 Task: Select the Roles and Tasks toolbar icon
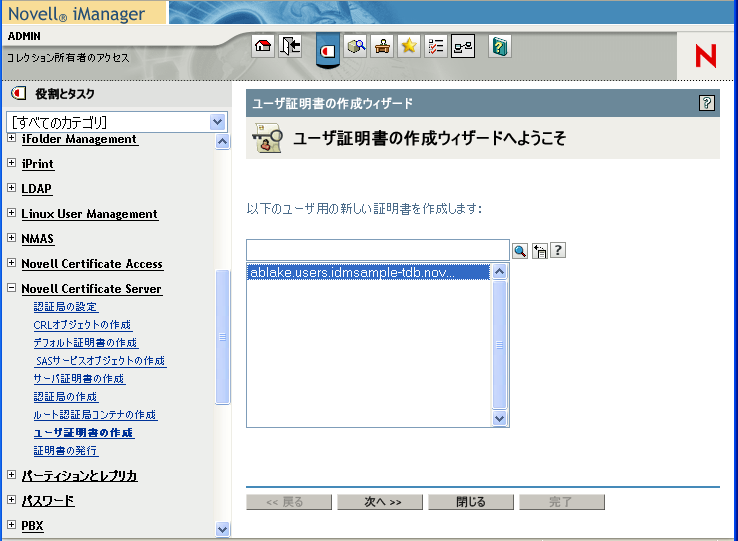tap(328, 50)
